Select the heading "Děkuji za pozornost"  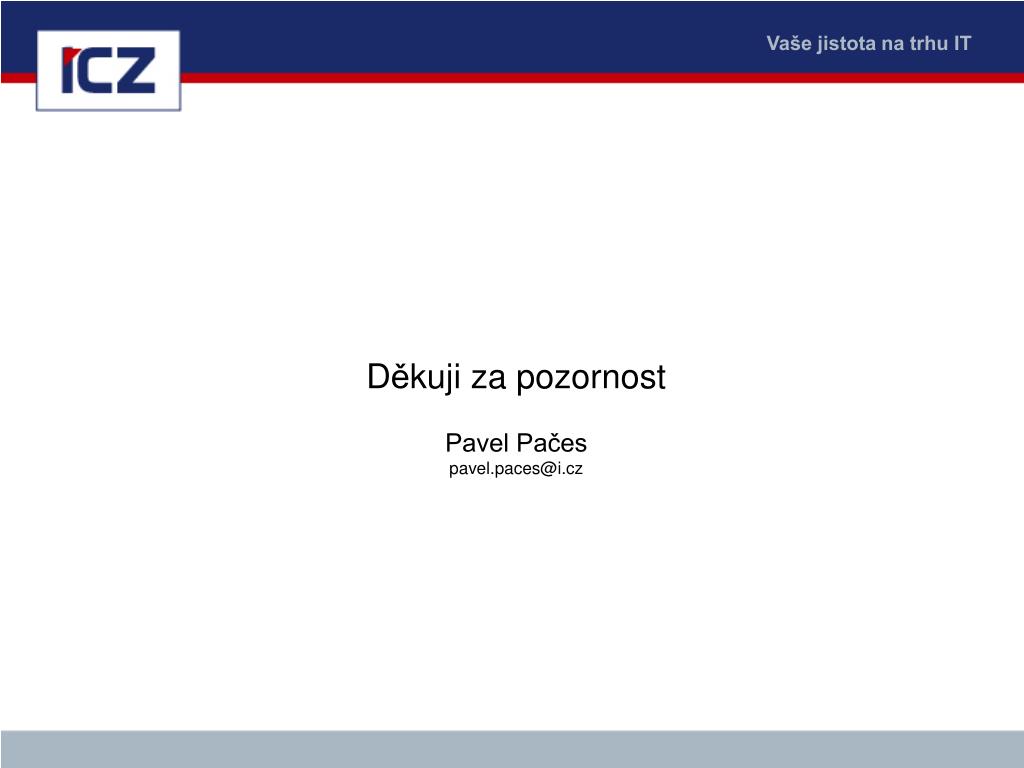coord(516,377)
